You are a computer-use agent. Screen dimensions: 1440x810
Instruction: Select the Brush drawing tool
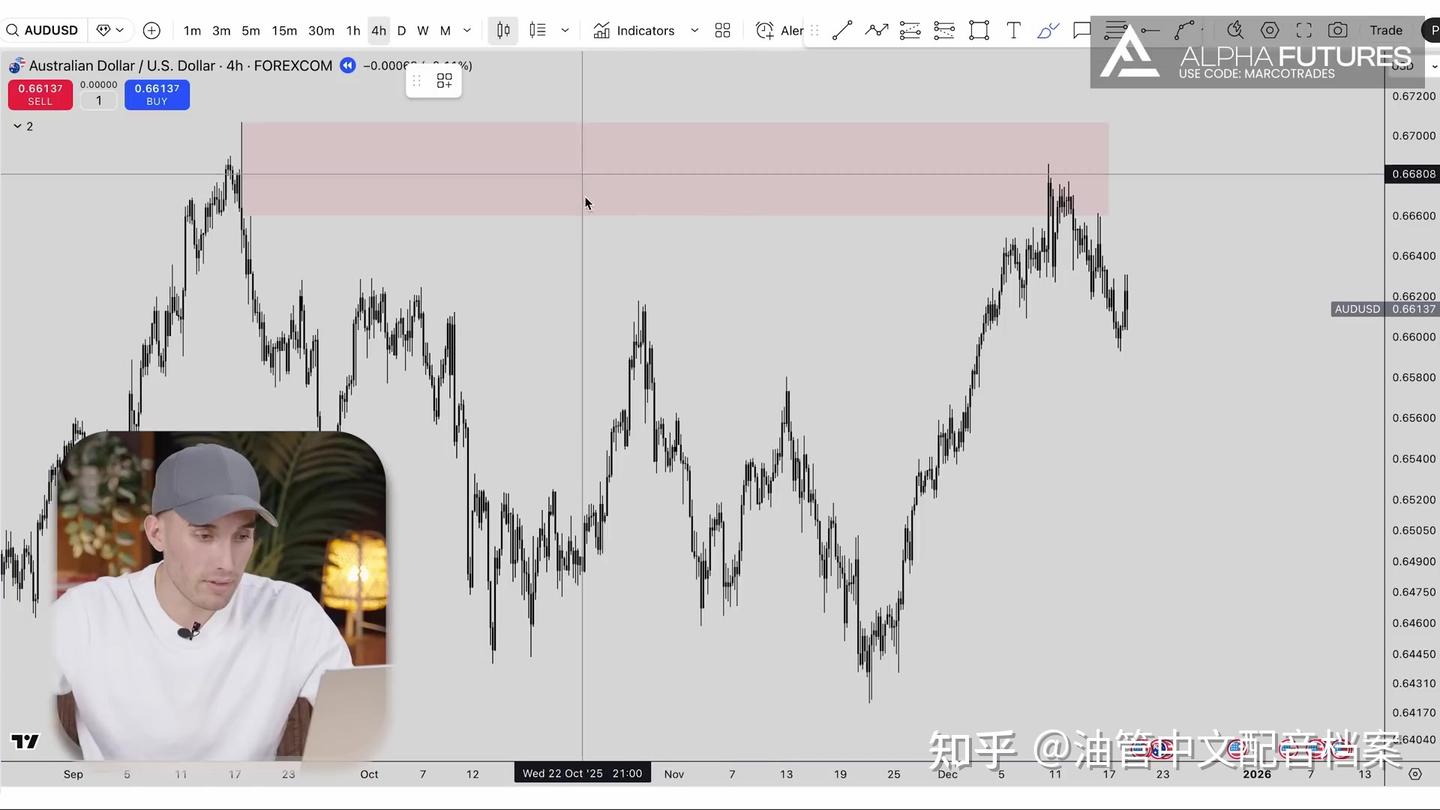tap(1047, 30)
